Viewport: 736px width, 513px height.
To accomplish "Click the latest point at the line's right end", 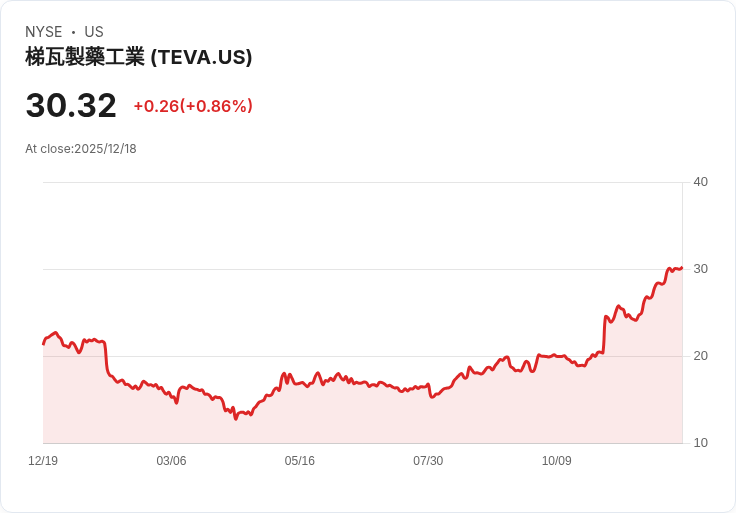I will coord(681,268).
